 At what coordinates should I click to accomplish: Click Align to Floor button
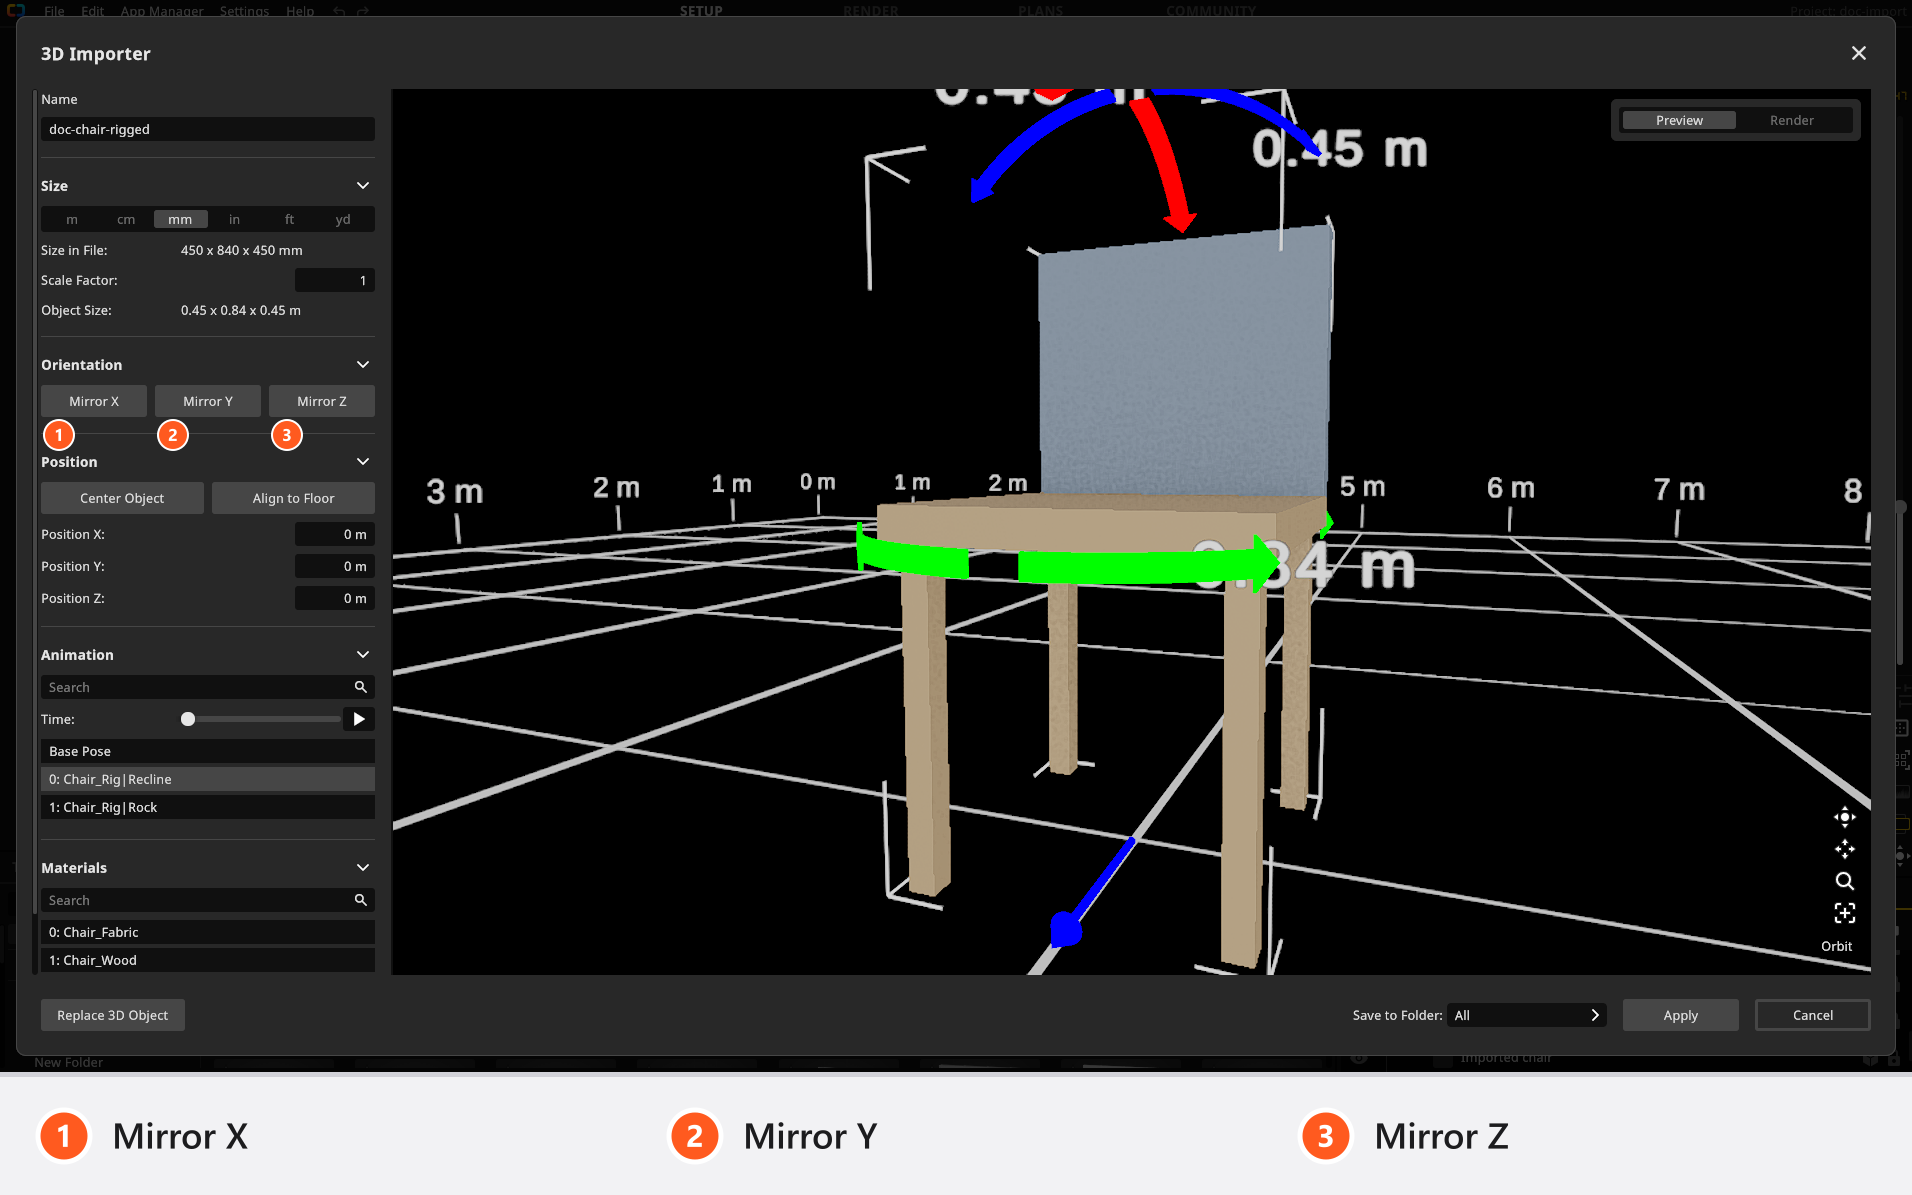(x=293, y=498)
